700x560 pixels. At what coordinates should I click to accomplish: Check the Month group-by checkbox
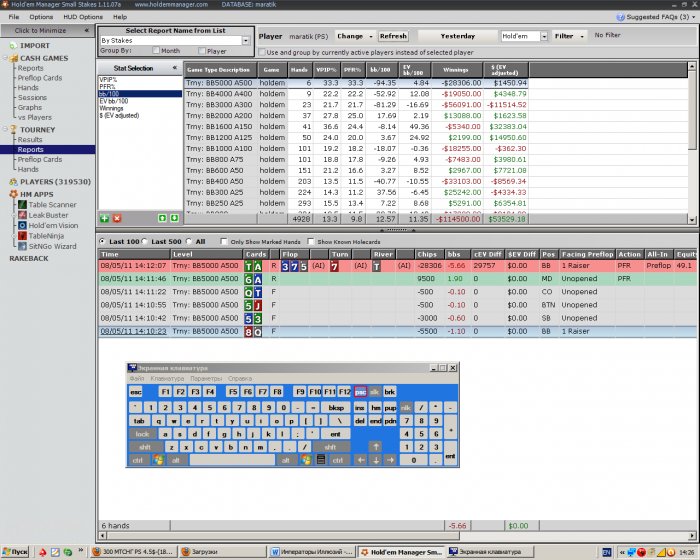(x=157, y=50)
